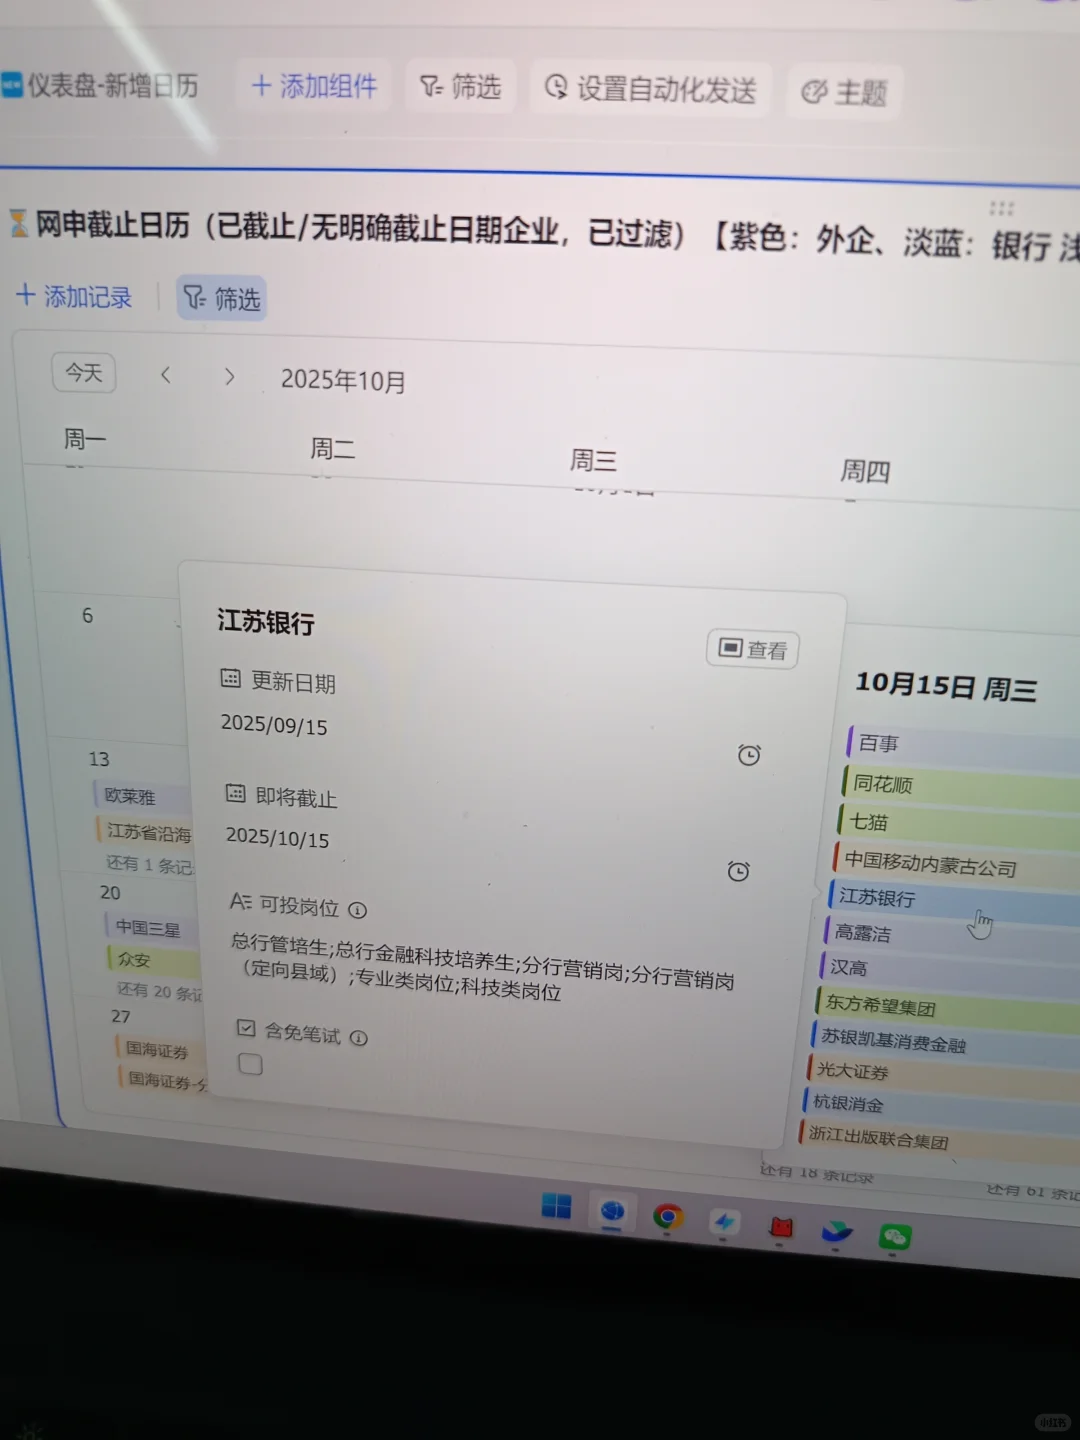This screenshot has width=1080, height=1440.
Task: Open the Windows Start menu
Action: [x=556, y=1206]
